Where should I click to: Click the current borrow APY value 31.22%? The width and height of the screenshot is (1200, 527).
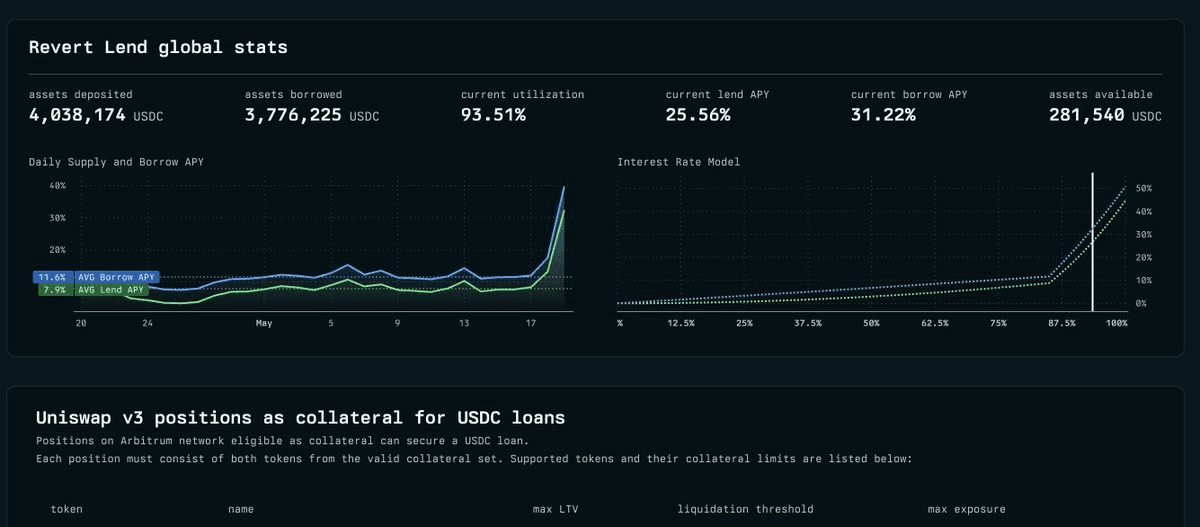(883, 115)
